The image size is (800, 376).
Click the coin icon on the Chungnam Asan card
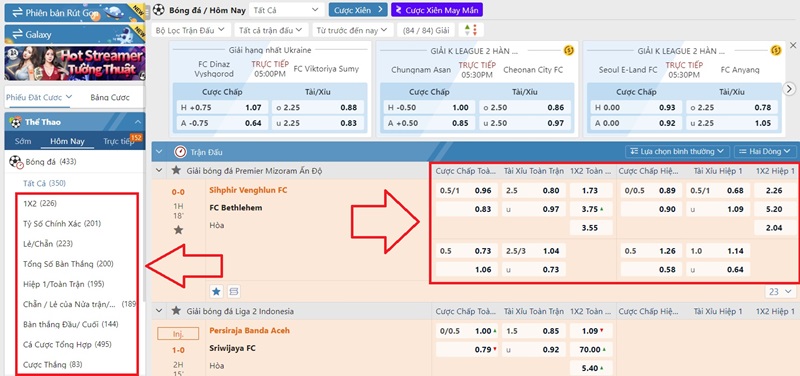[x=568, y=50]
